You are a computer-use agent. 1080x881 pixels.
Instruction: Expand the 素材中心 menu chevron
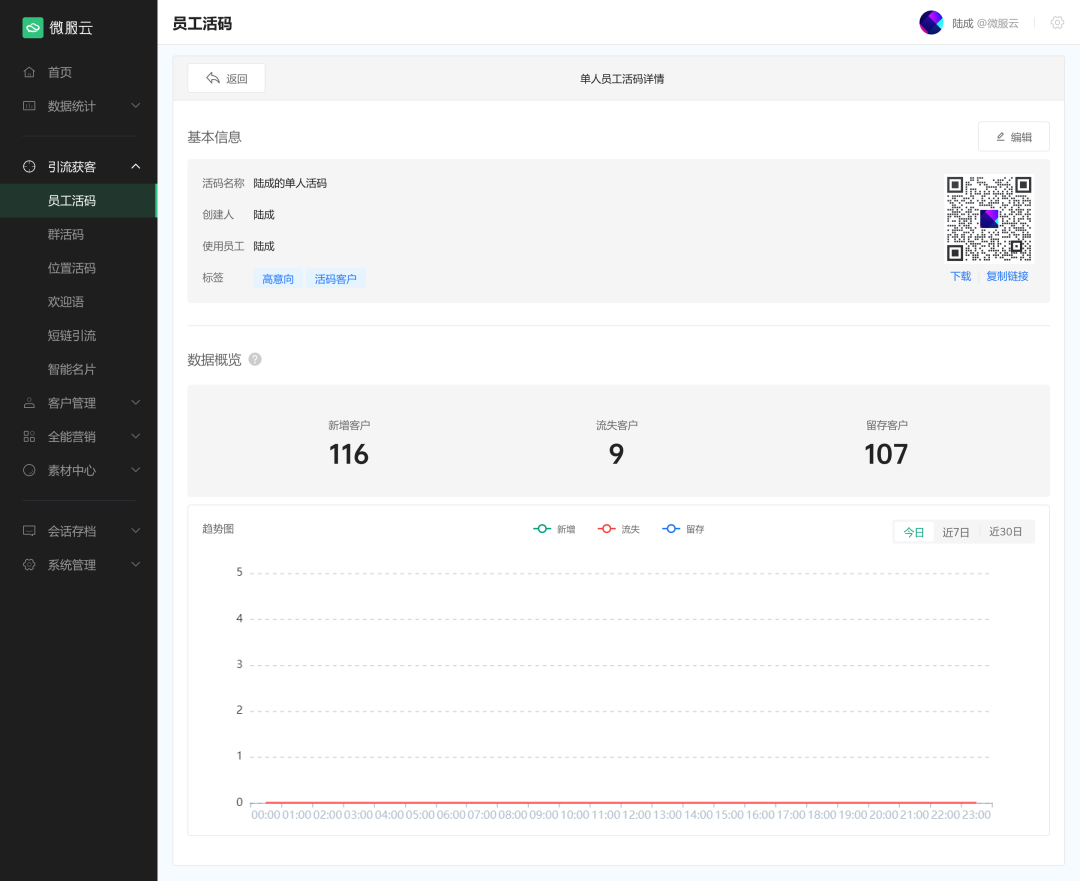(x=136, y=470)
